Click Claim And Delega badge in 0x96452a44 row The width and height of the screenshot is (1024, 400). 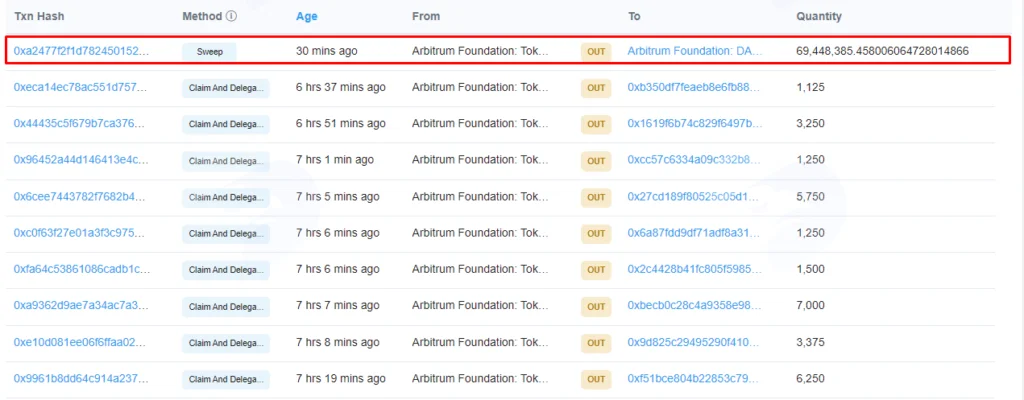(225, 161)
